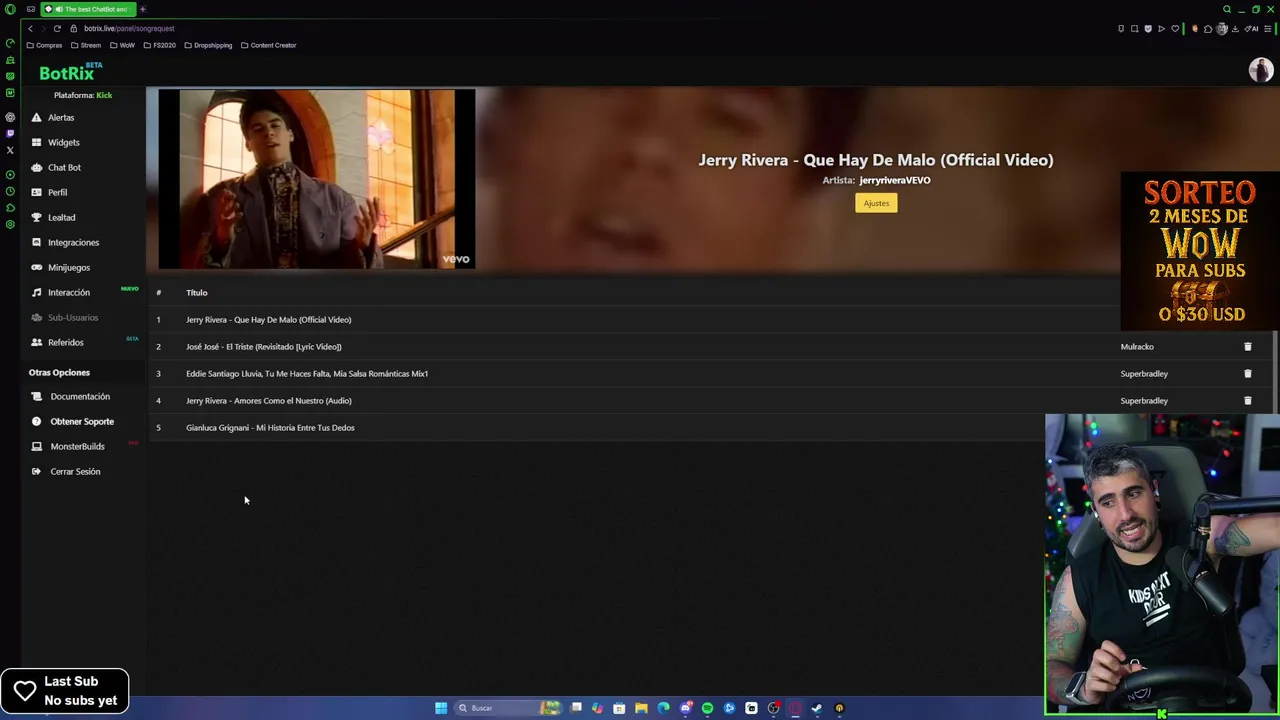Open the Integraciones section
This screenshot has width=1280, height=720.
[x=73, y=242]
